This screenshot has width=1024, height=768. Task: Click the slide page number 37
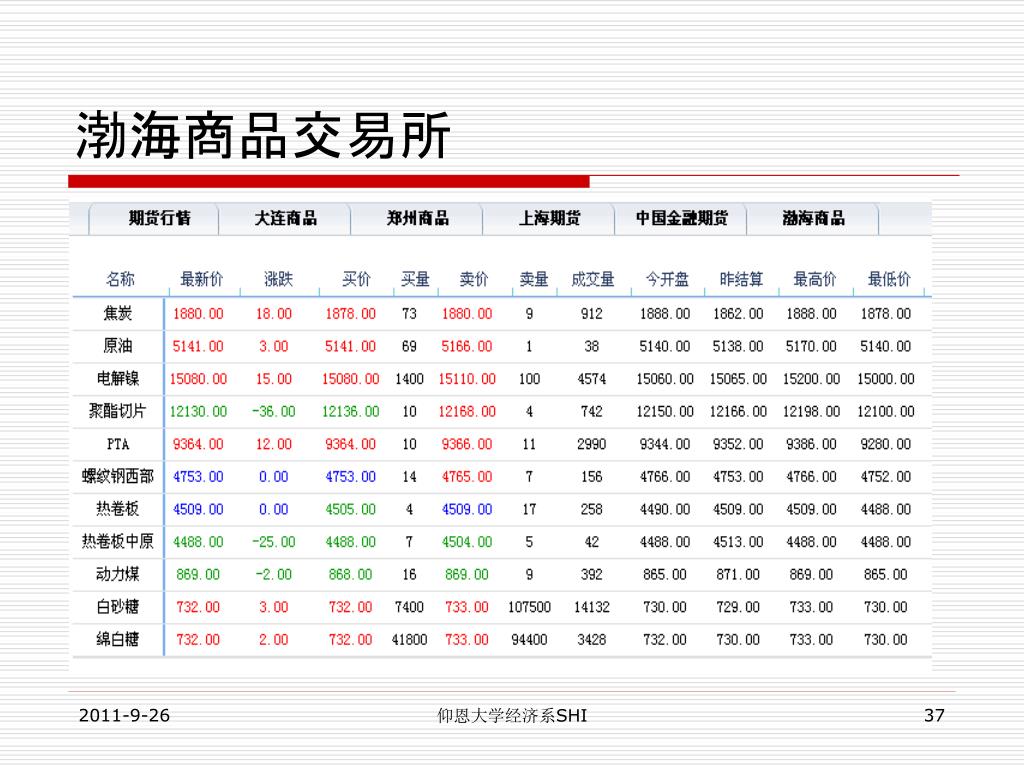934,716
